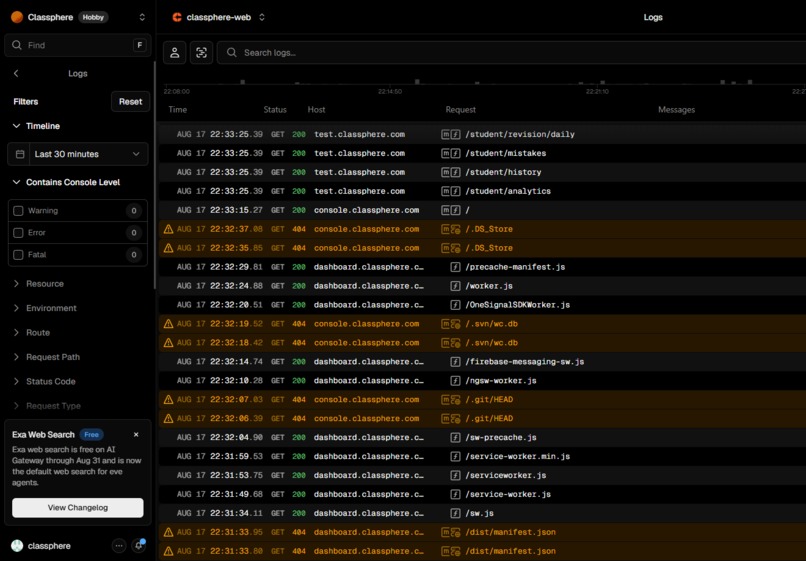Open the /OneSignalSDKWorker.js log row
The width and height of the screenshot is (806, 561).
[482, 305]
